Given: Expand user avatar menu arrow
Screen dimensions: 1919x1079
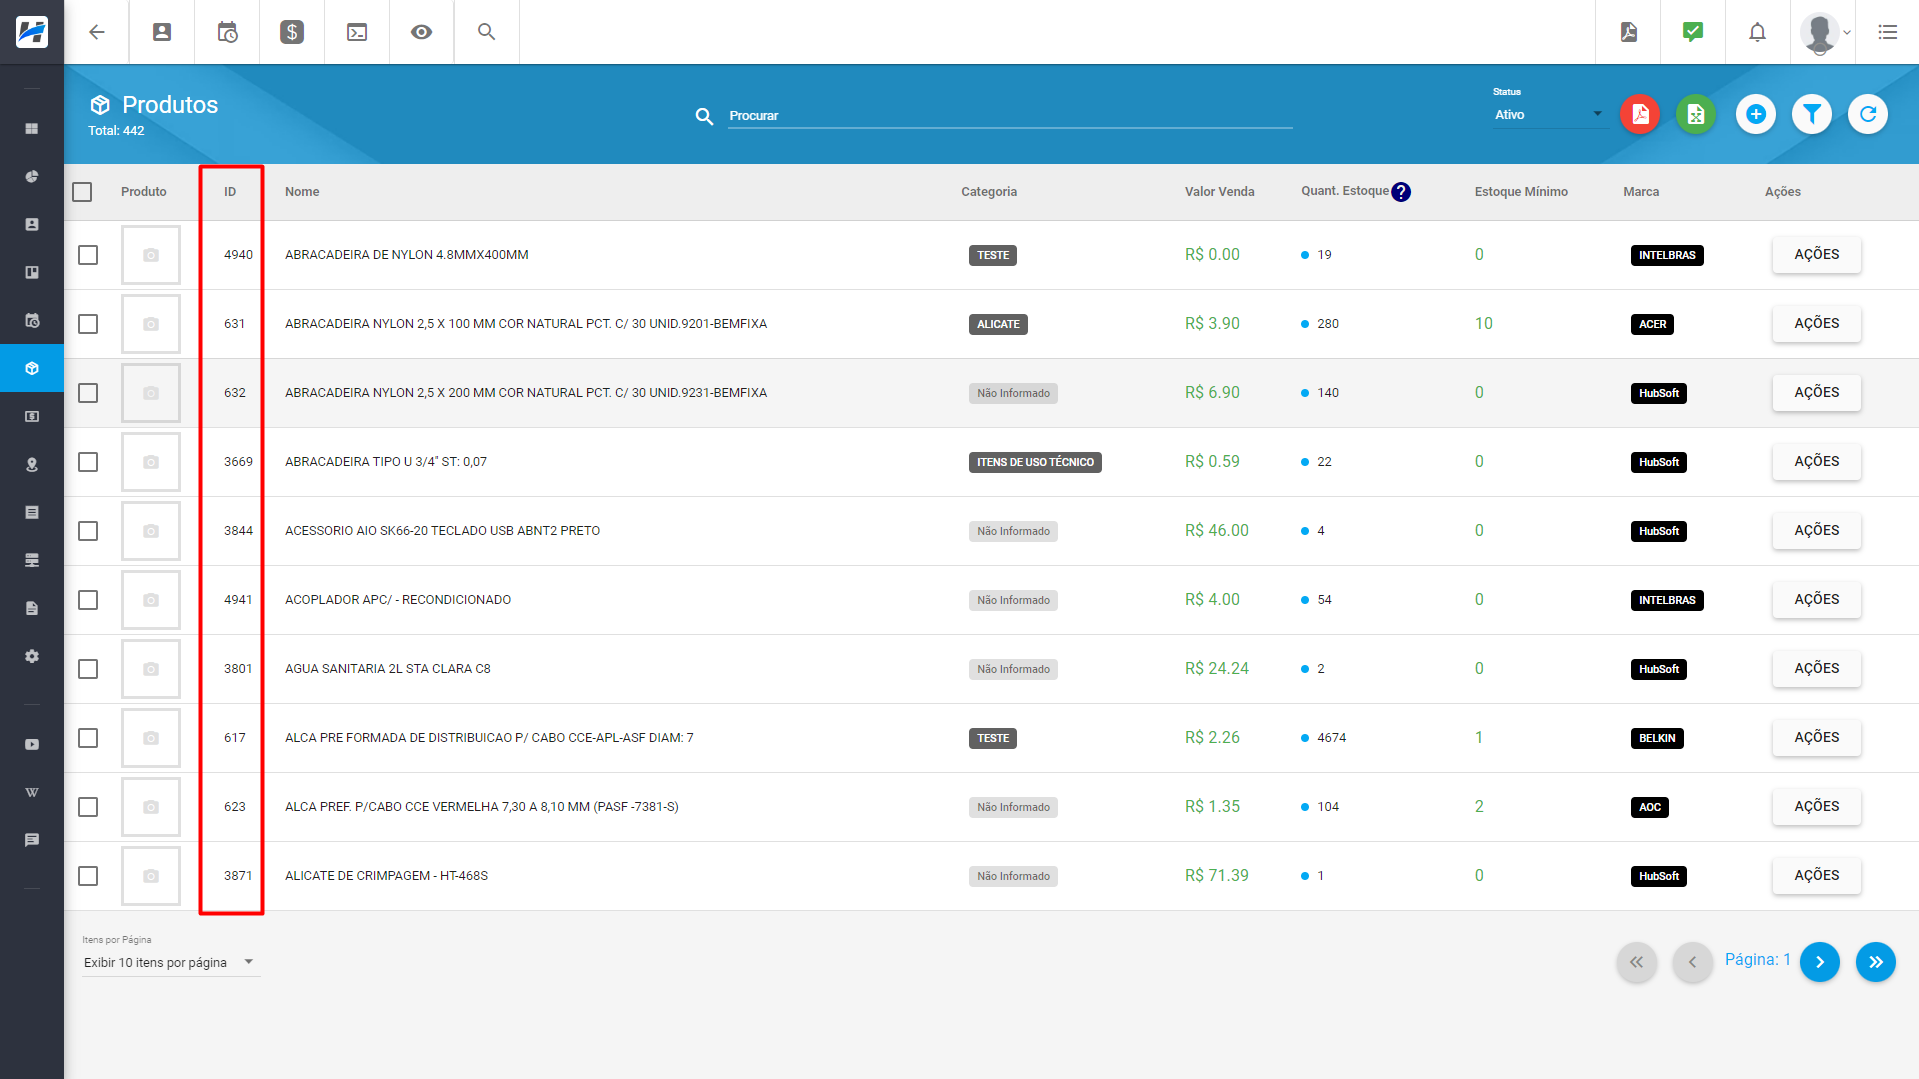Looking at the screenshot, I should click(1847, 32).
